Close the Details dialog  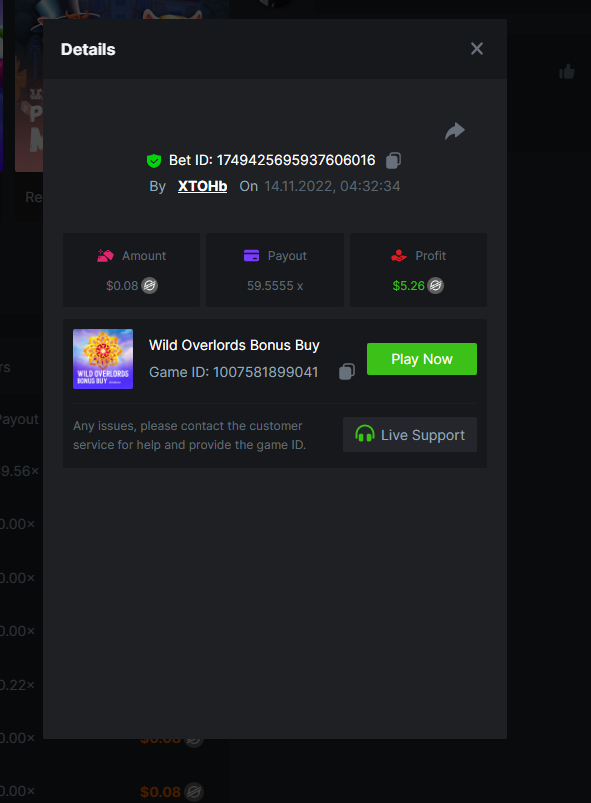click(x=477, y=49)
